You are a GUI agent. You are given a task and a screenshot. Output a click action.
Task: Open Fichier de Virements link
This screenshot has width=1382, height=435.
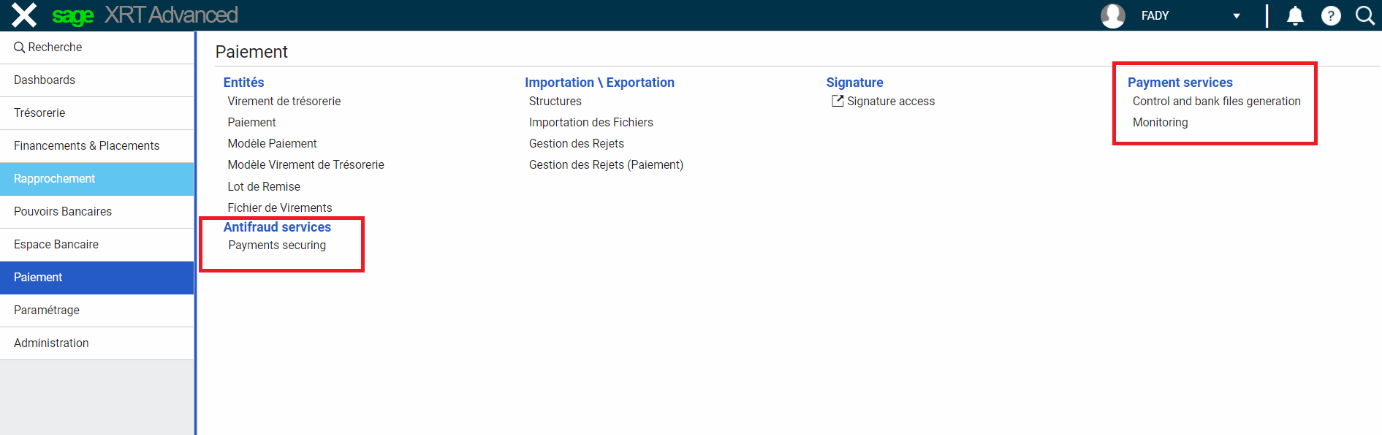[280, 208]
